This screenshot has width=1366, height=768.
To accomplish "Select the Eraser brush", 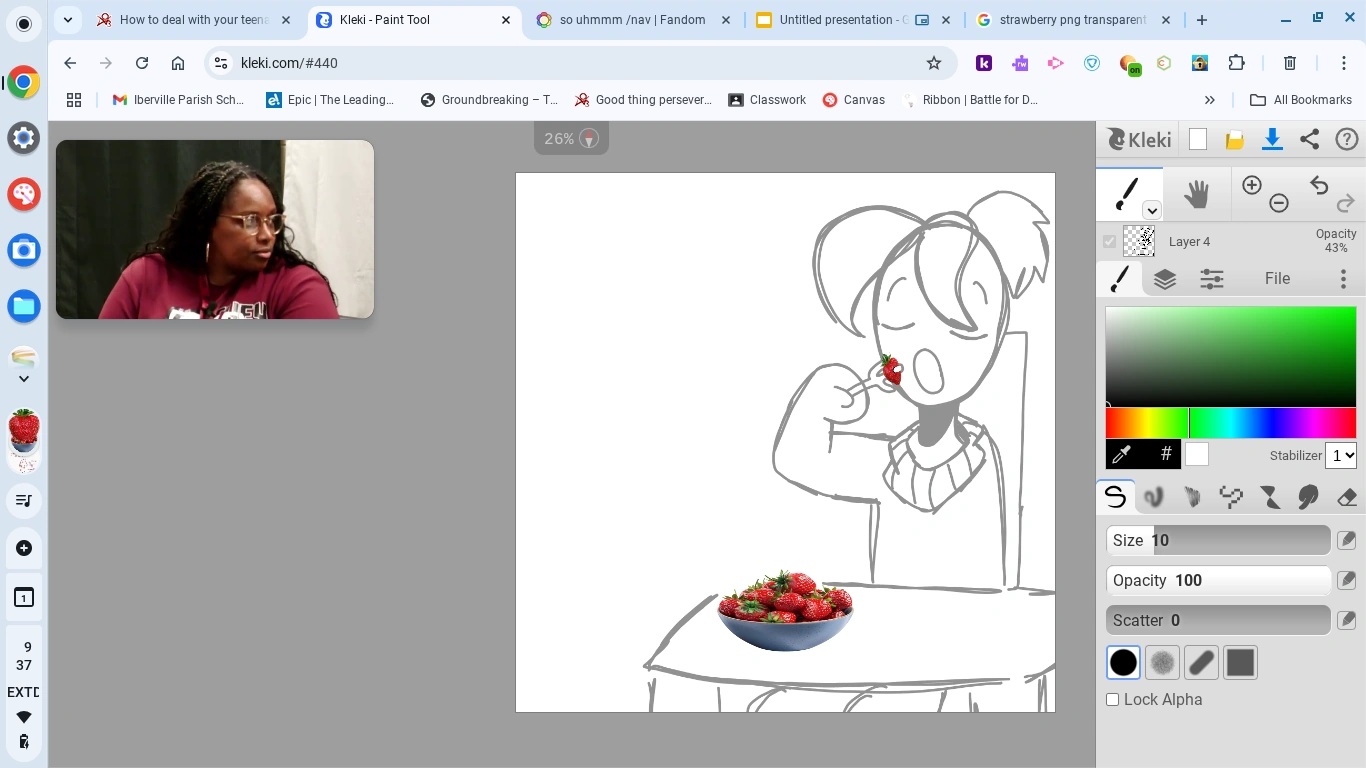I will coord(1346,497).
